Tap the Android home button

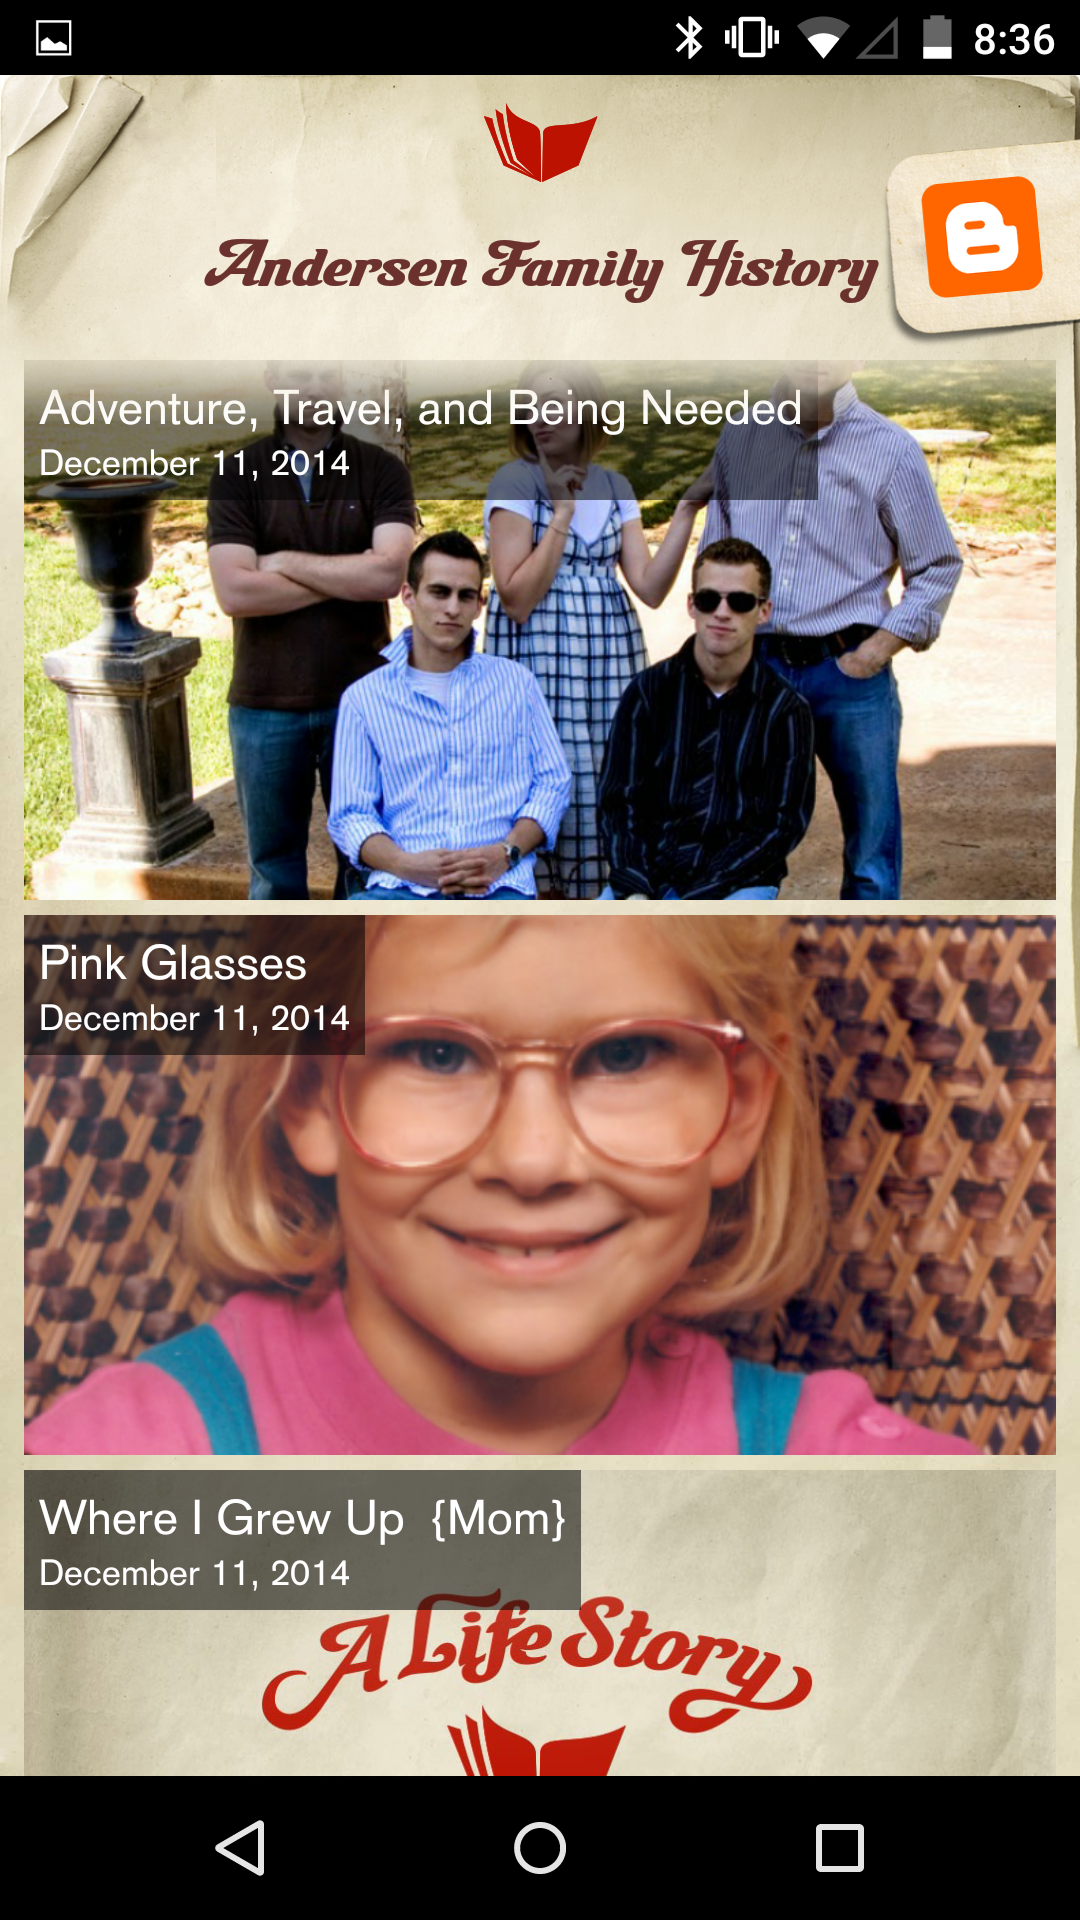(x=540, y=1847)
